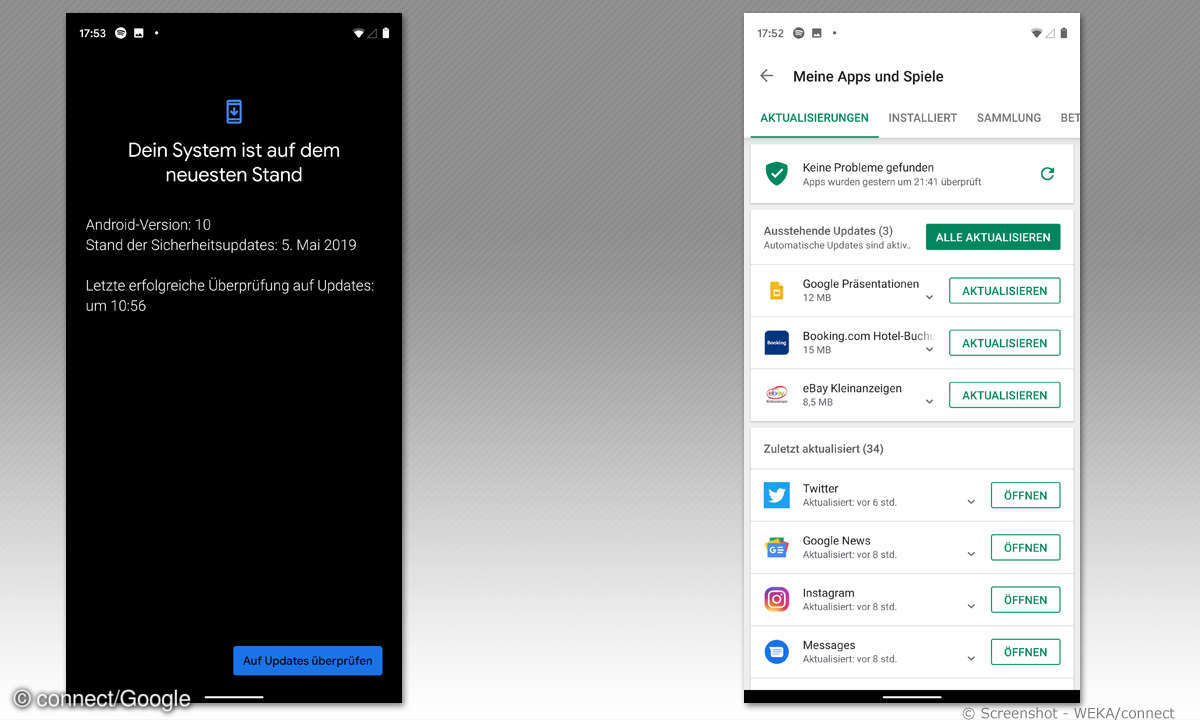Screen dimensions: 1200x720
Task: Tap the back arrow in Meine Apps und Spiele
Action: tap(767, 76)
